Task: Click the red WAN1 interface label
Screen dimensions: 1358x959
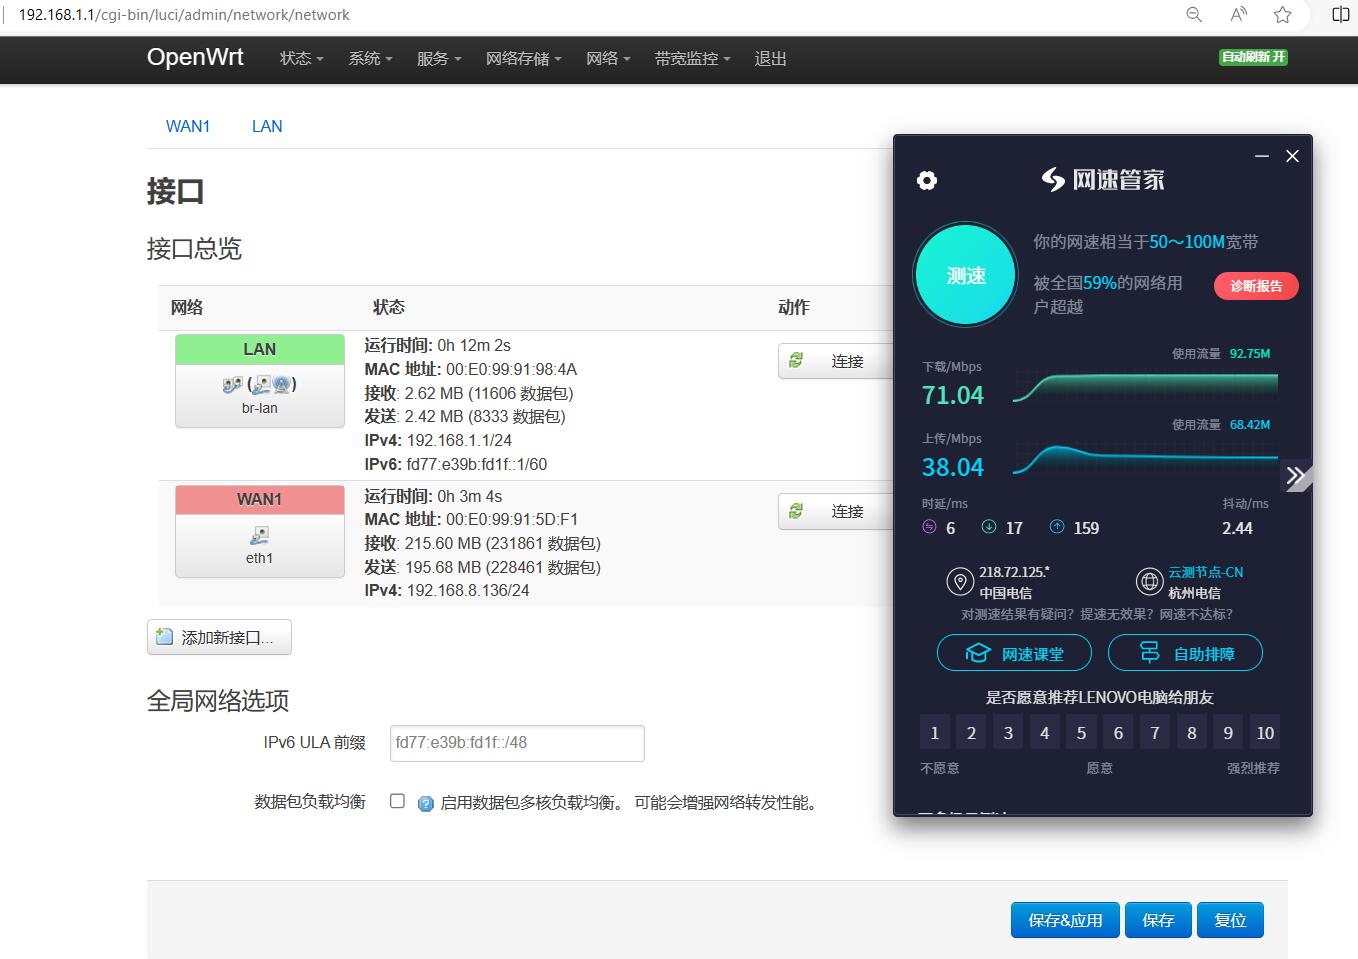Action: [x=260, y=499]
